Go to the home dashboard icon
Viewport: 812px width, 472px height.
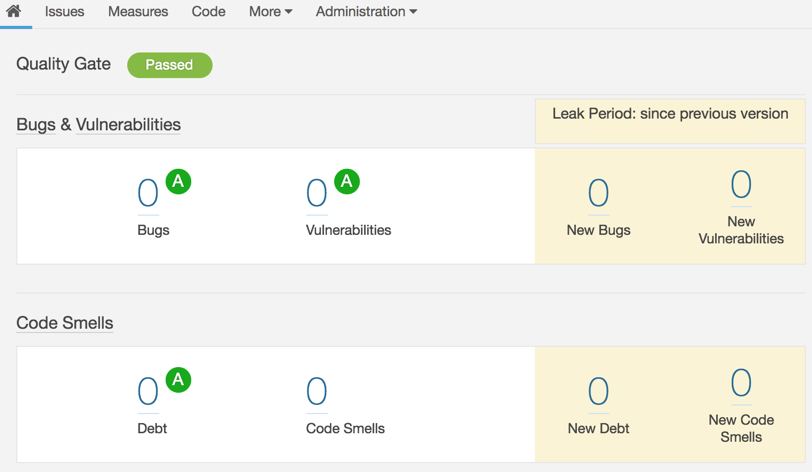(14, 11)
